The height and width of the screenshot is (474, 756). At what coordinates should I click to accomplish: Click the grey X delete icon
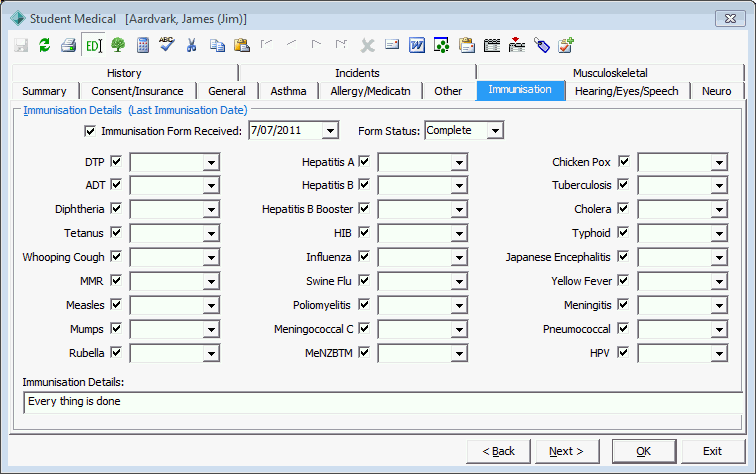pyautogui.click(x=367, y=46)
